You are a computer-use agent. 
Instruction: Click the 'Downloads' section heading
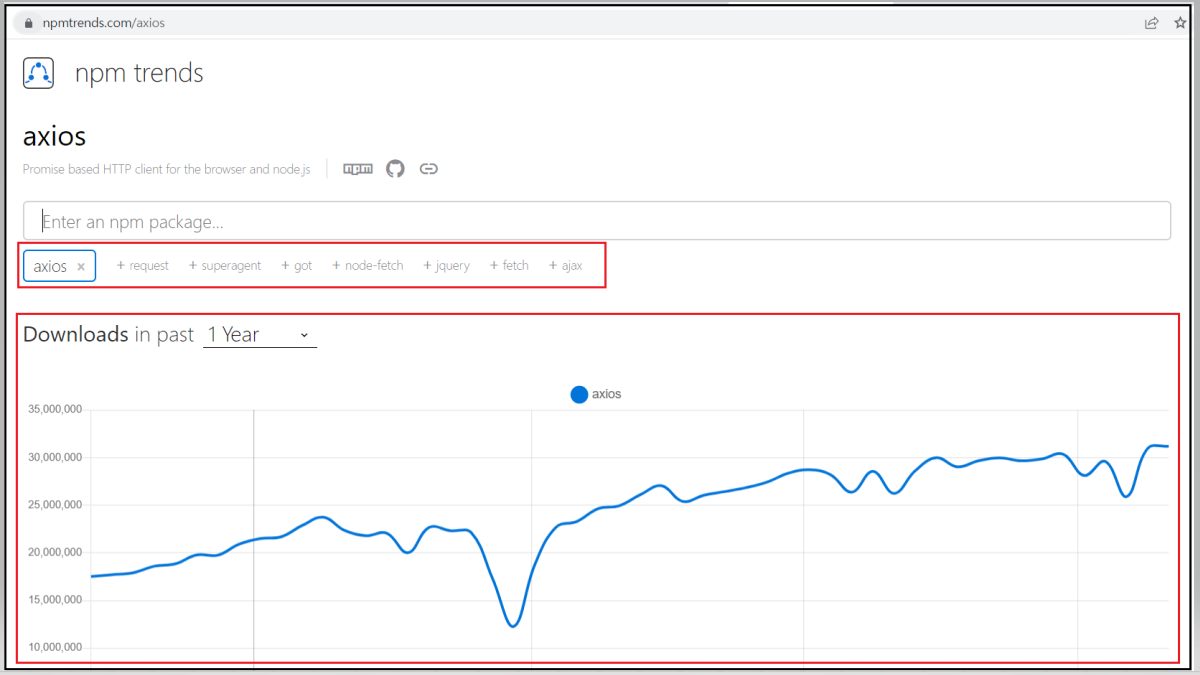(x=76, y=334)
